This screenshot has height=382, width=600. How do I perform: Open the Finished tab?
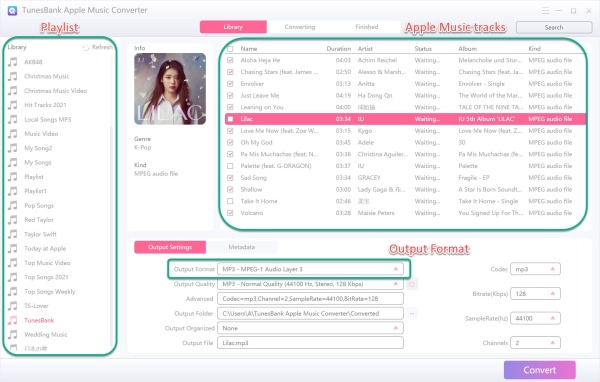pos(367,27)
